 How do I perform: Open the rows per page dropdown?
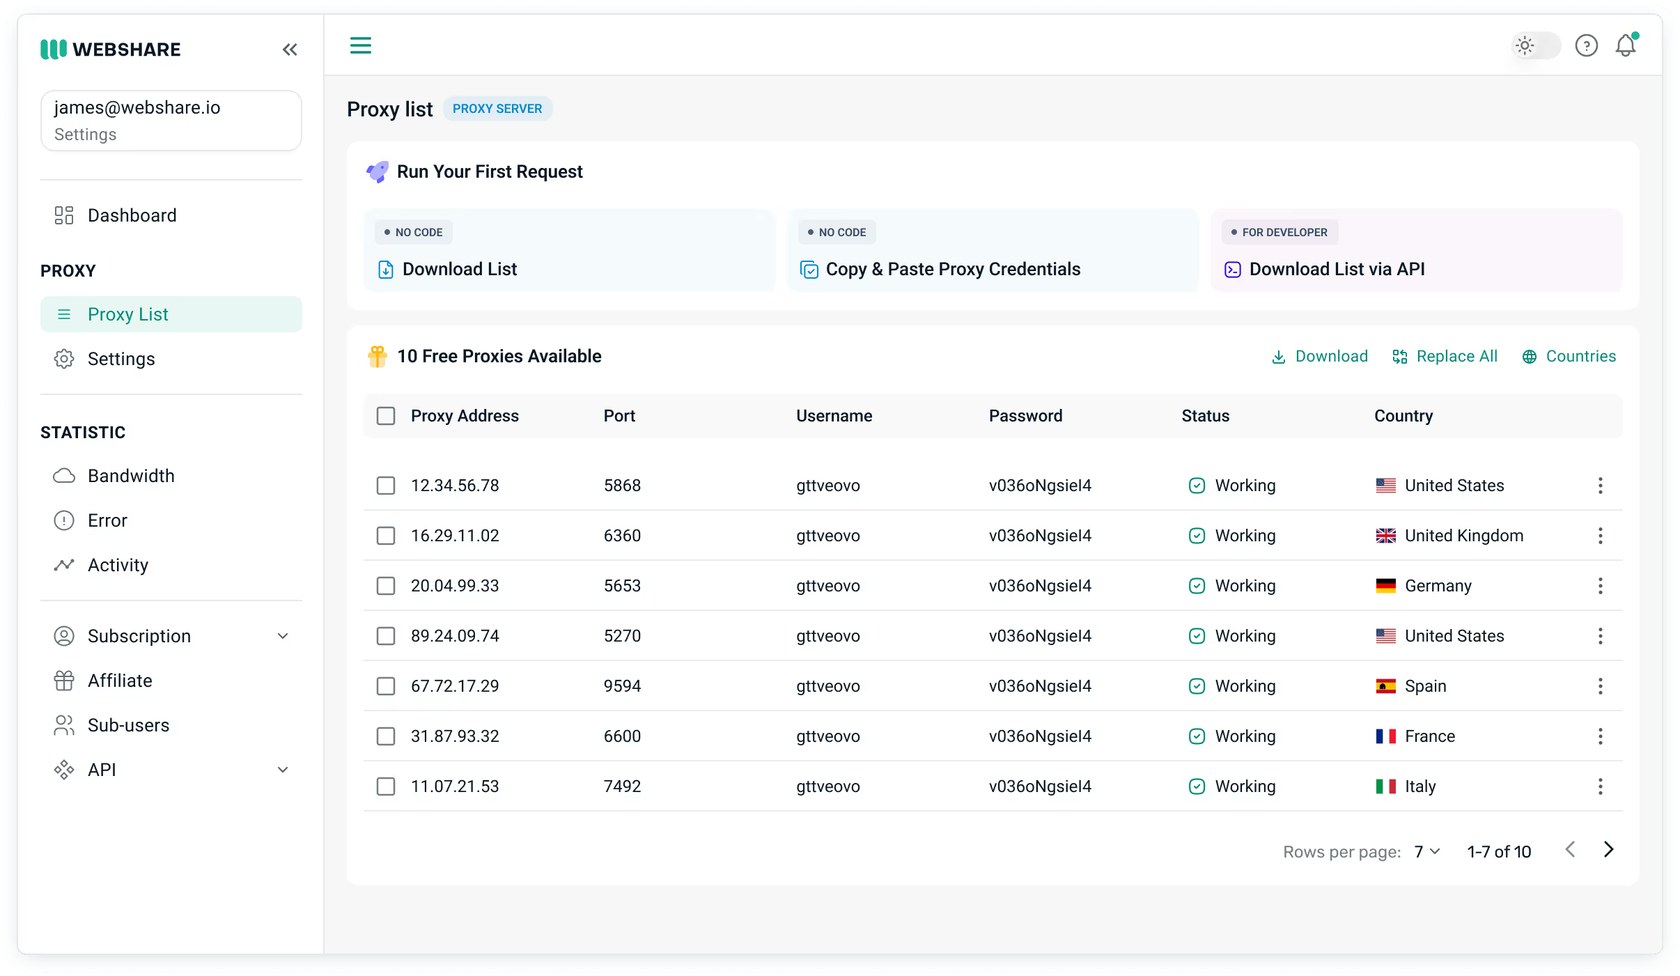1427,851
